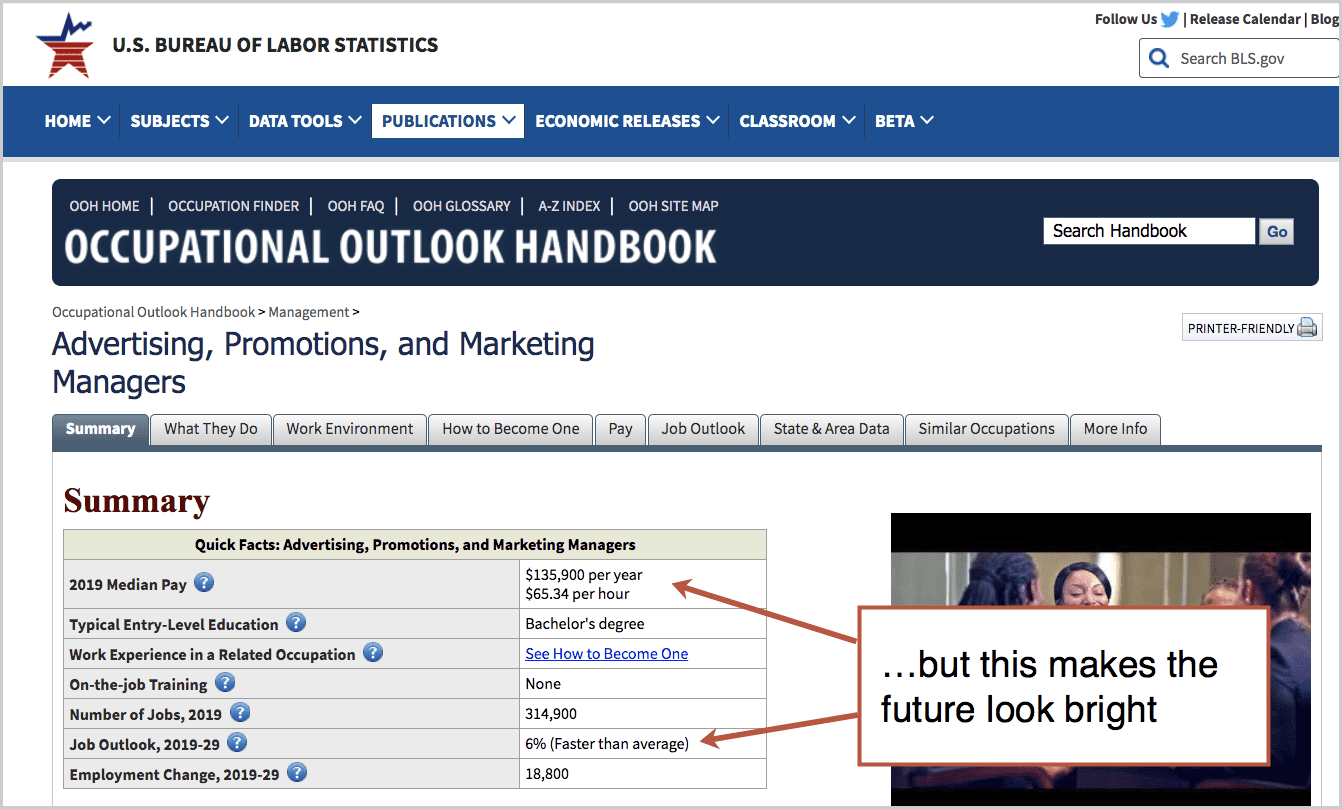This screenshot has height=809, width=1342.
Task: Focus the Search Handbook input field
Action: pyautogui.click(x=1149, y=231)
